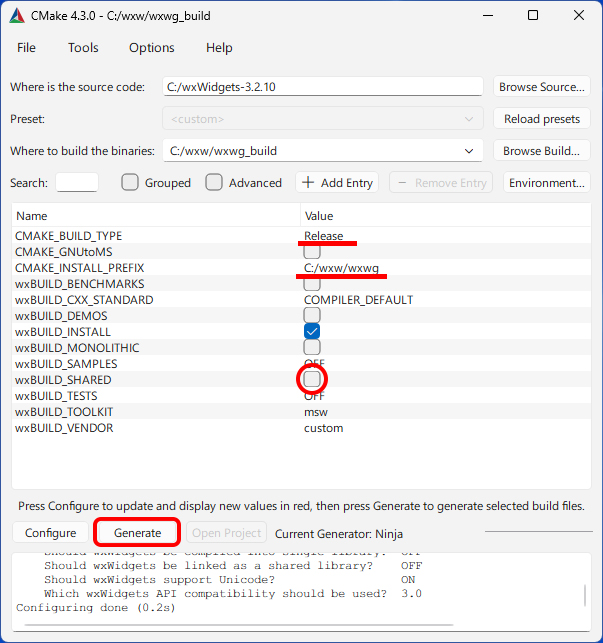Click the progress bar next to generator
603x643 pixels.
point(539,532)
